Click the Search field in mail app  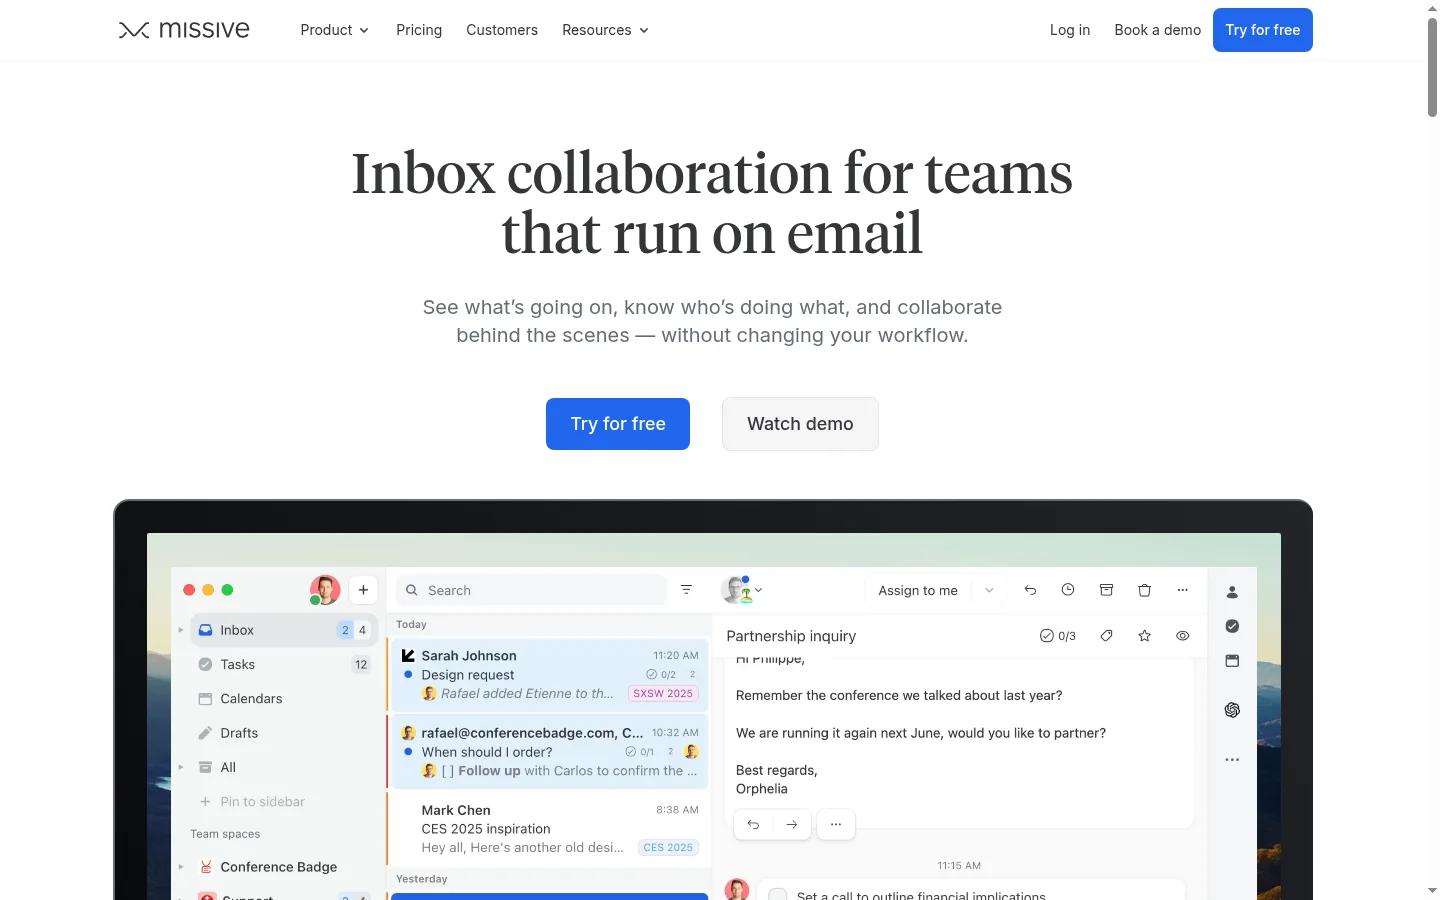pos(531,590)
